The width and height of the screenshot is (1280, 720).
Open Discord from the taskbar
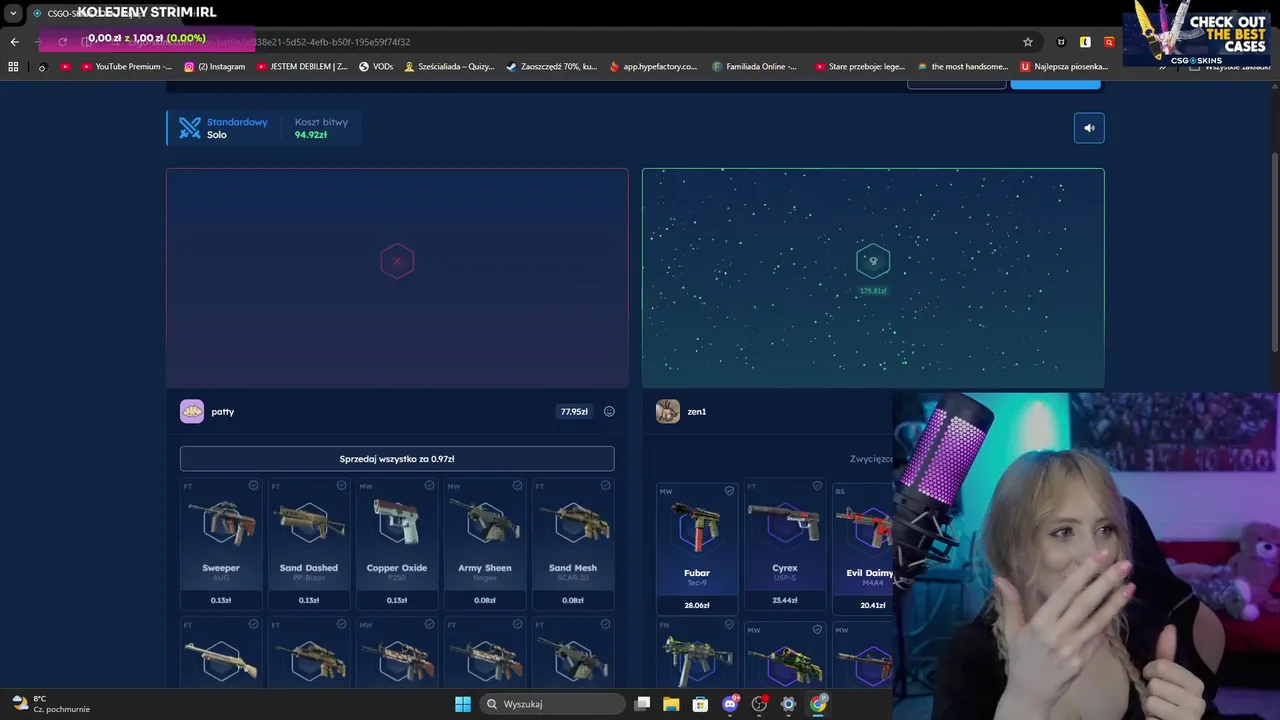(x=730, y=704)
